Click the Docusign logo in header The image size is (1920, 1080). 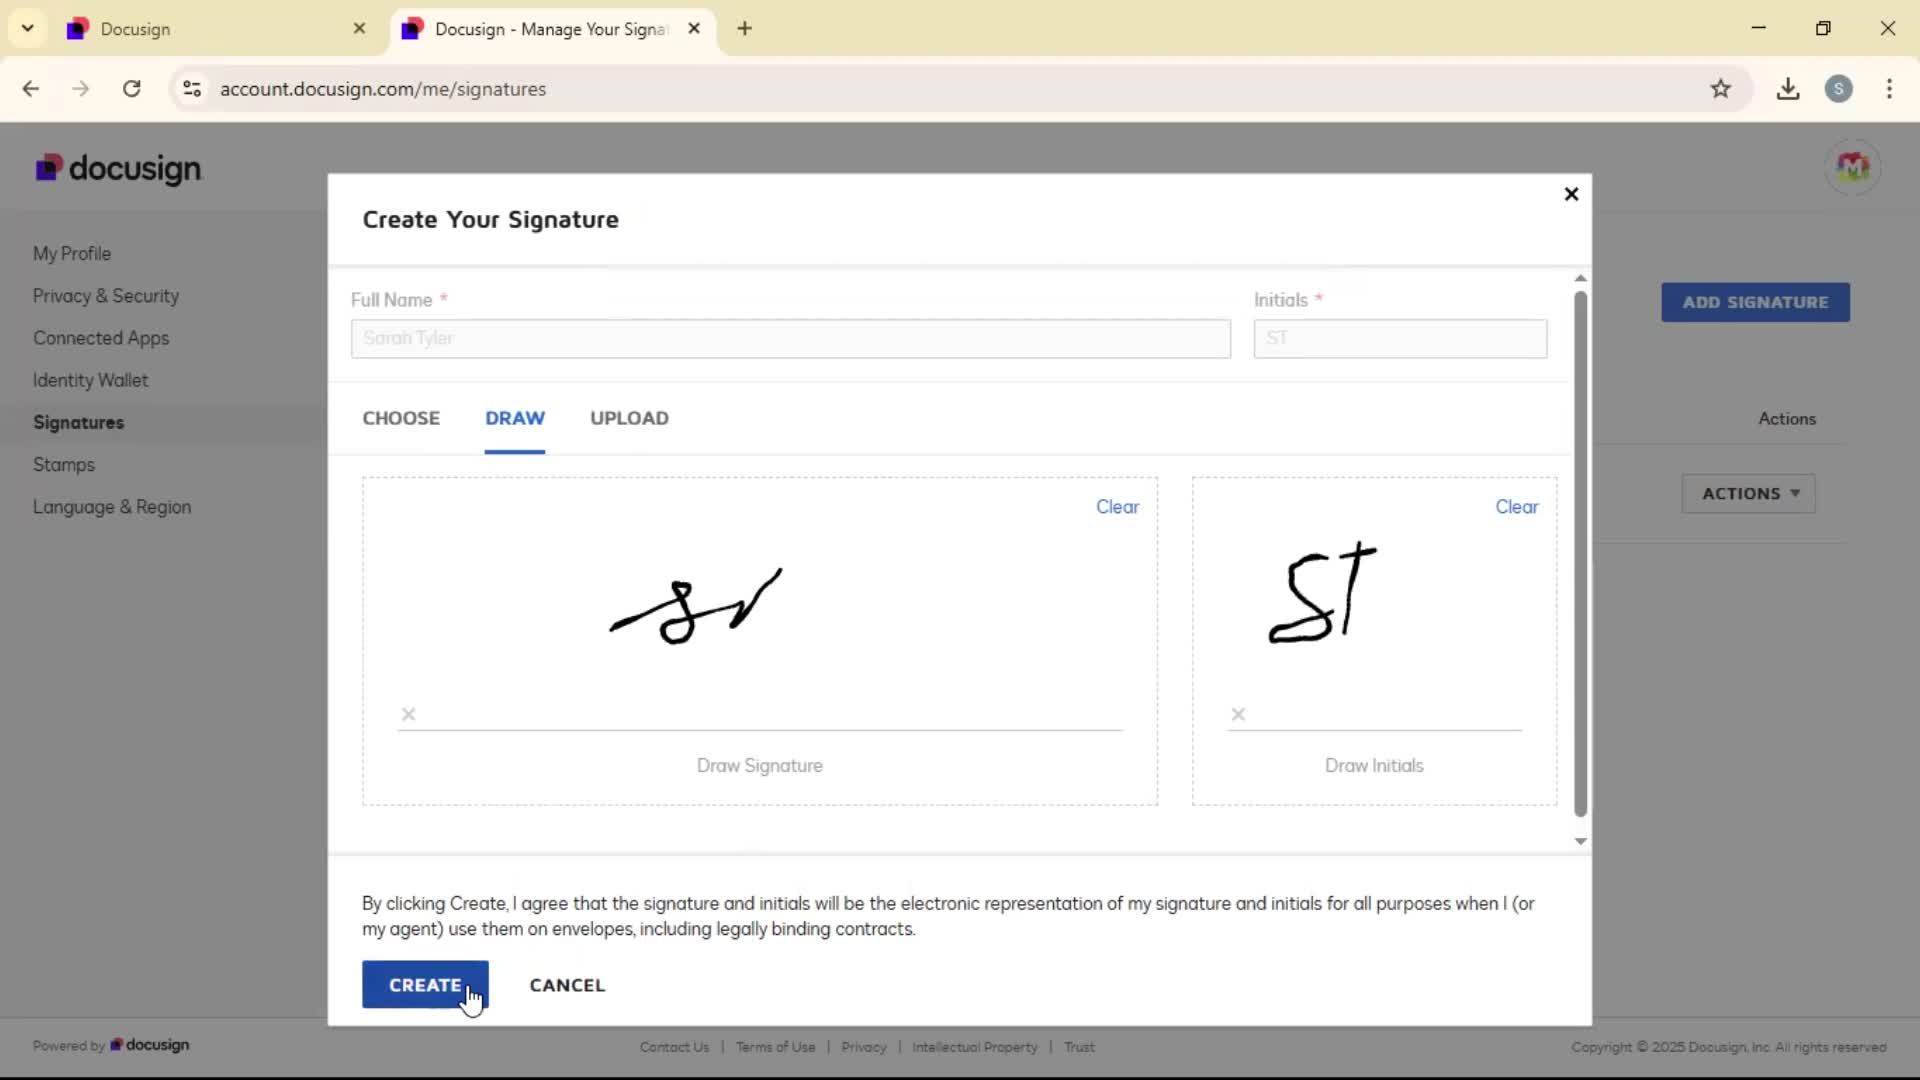[118, 168]
